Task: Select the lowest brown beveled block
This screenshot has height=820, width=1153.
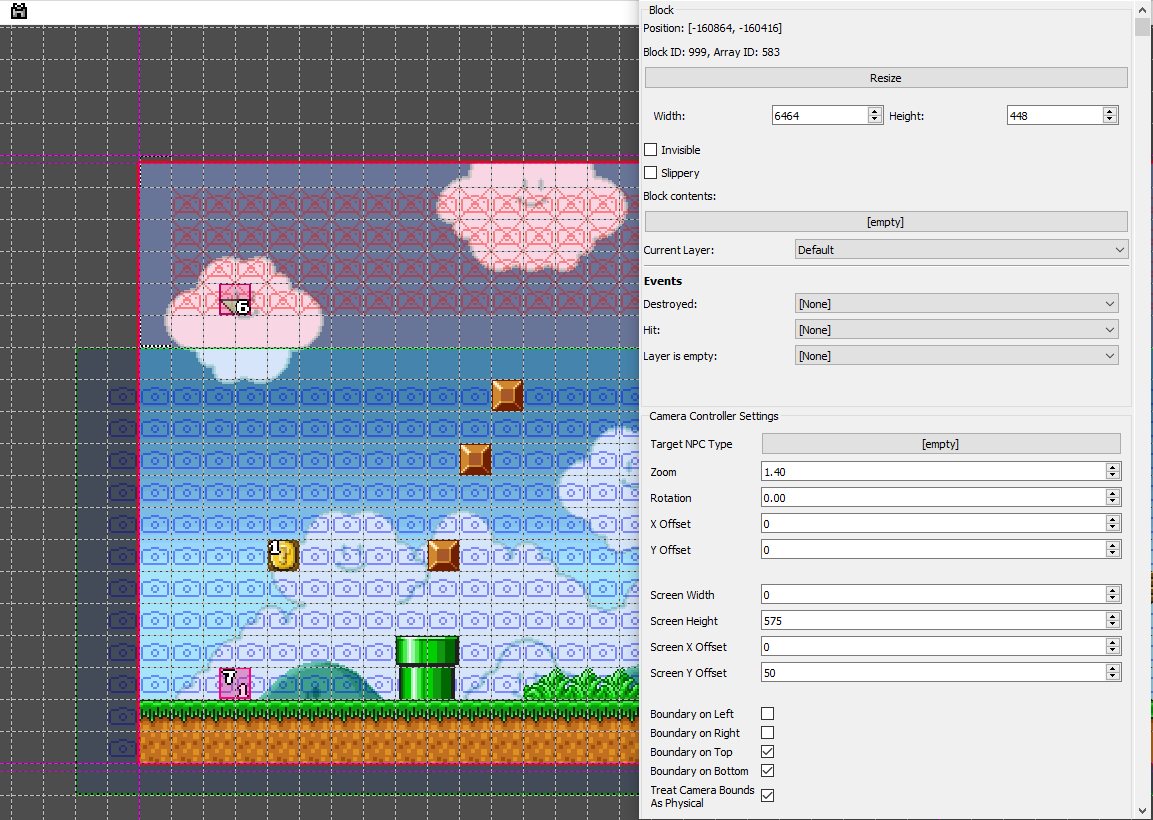Action: (443, 555)
